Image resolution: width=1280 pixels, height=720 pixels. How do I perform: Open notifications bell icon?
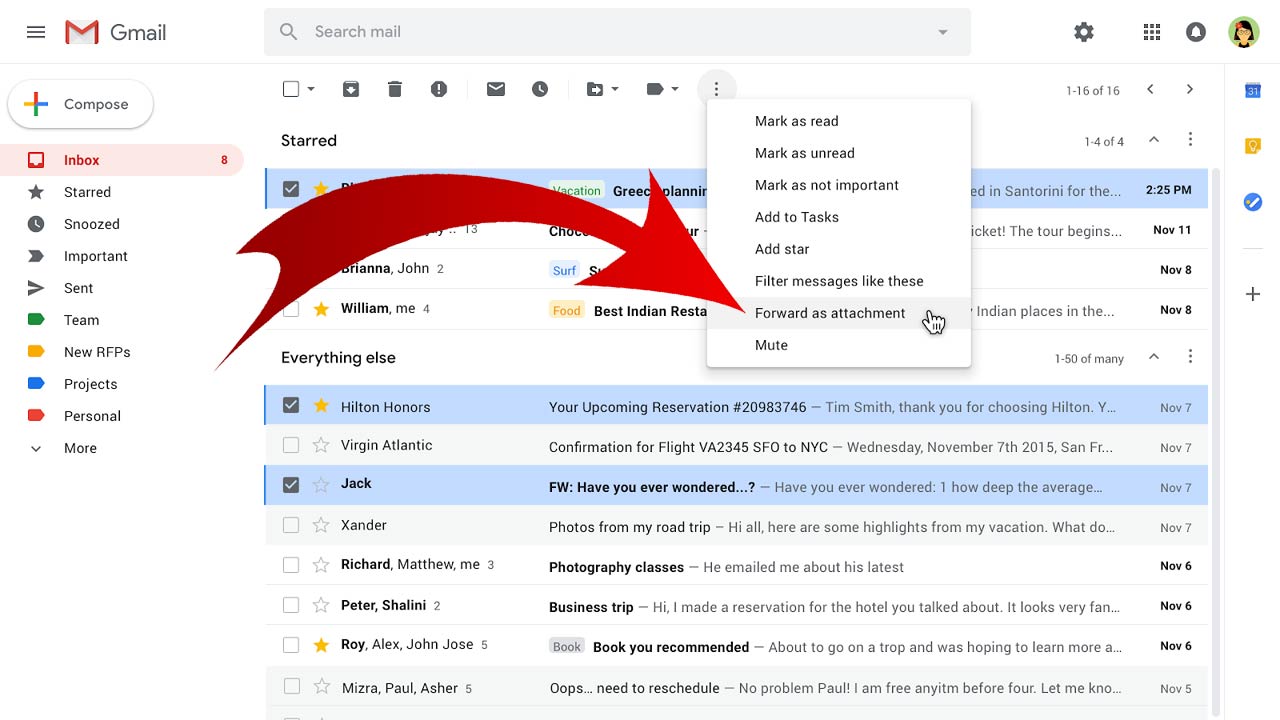1196,32
